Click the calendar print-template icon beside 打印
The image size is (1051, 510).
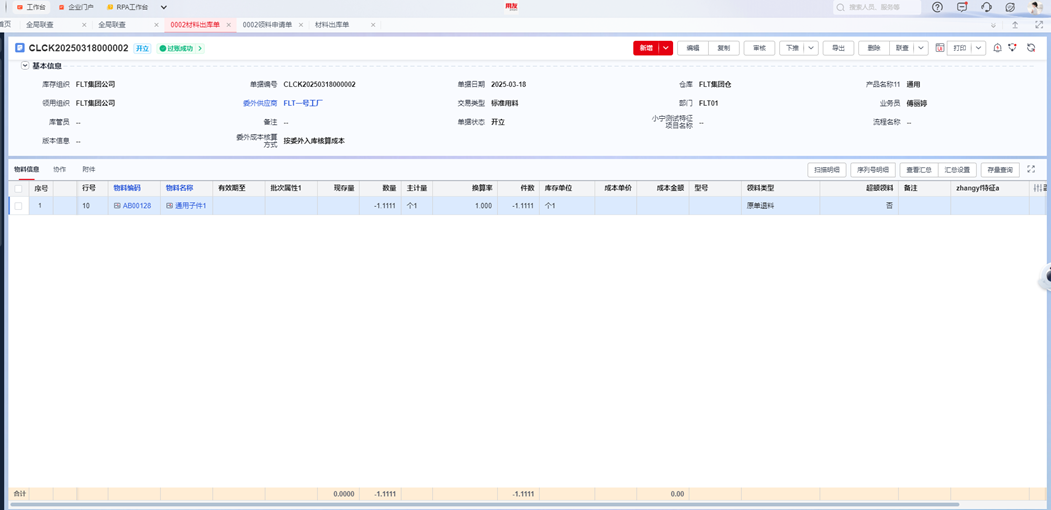click(x=940, y=48)
